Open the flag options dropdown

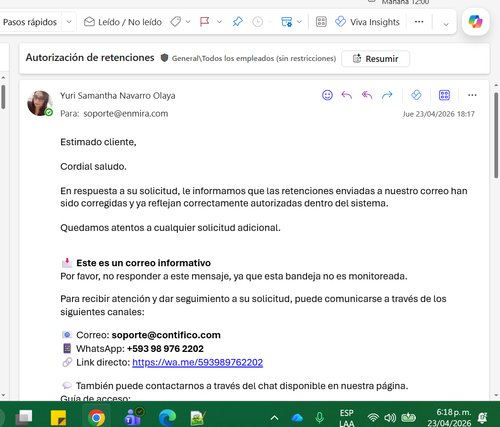(x=219, y=22)
